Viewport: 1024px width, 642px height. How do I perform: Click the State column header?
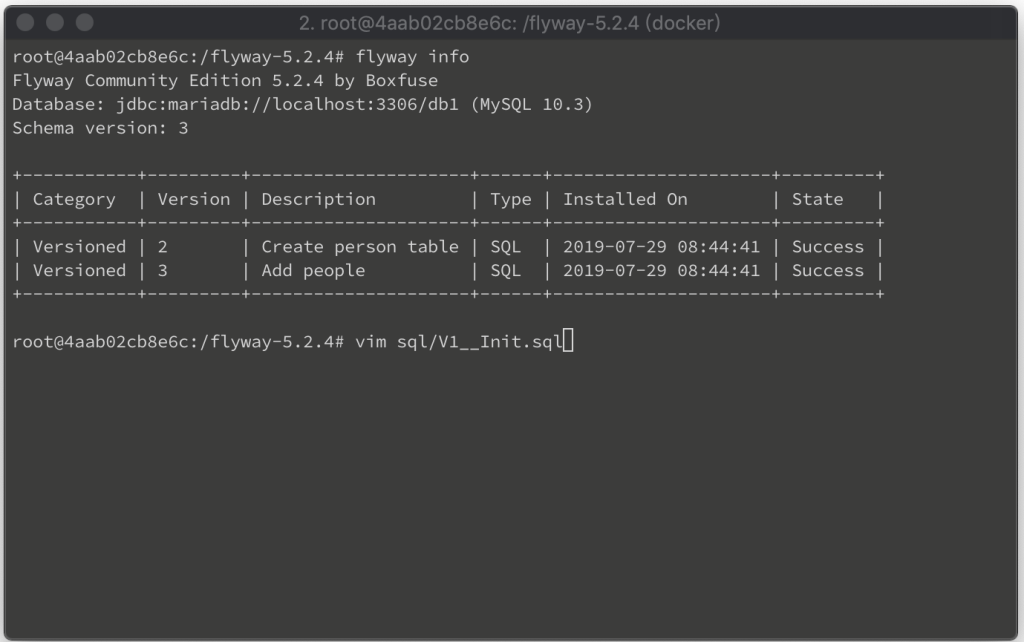click(x=818, y=199)
